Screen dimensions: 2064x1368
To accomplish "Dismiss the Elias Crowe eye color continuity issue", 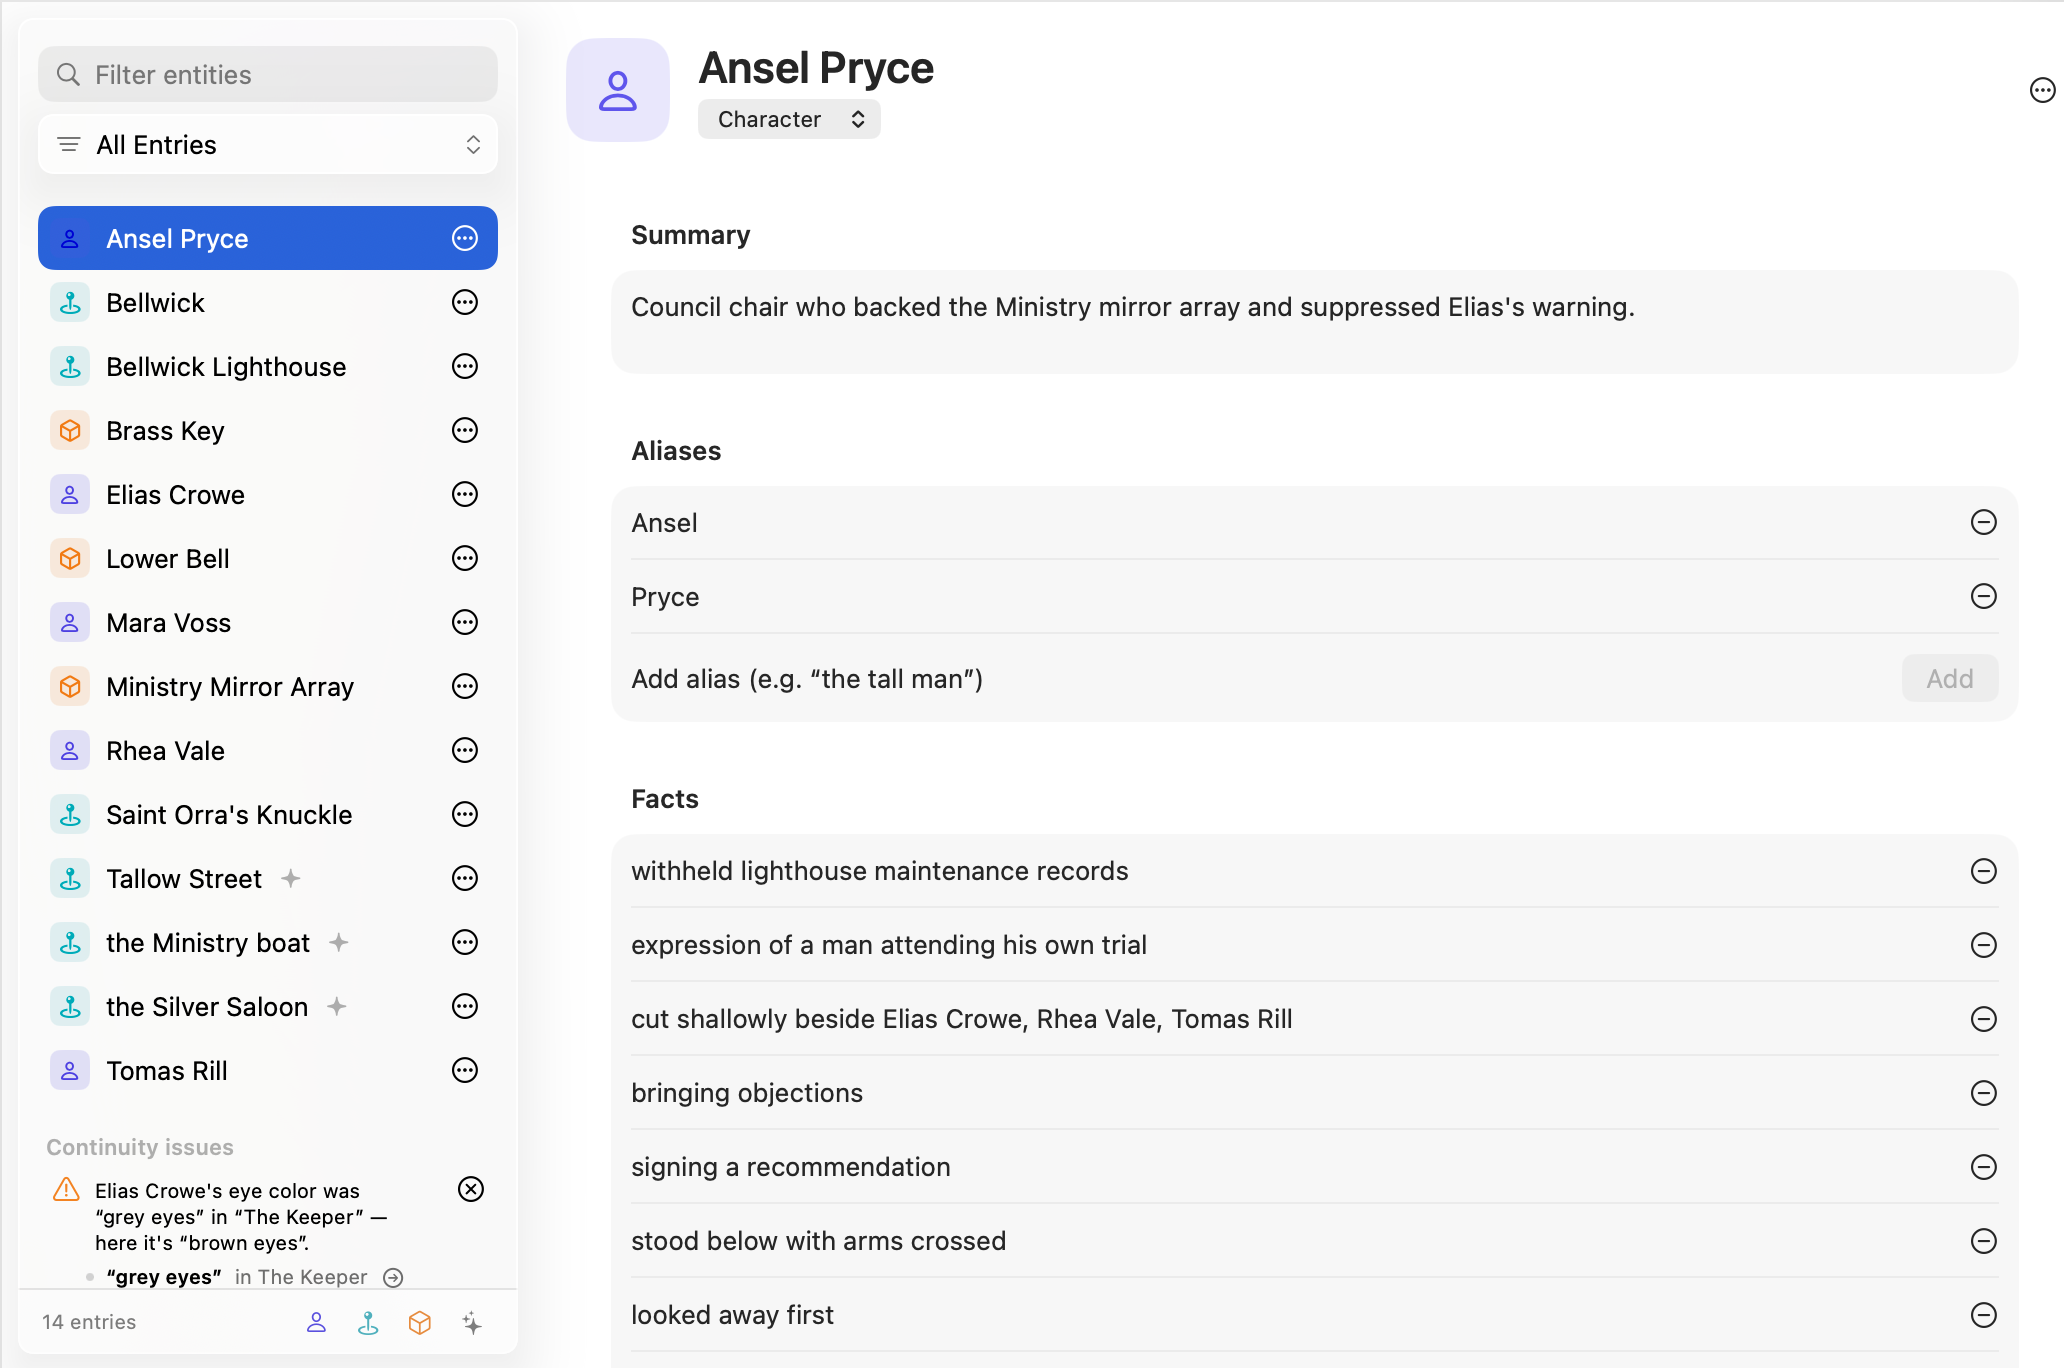I will click(471, 1189).
